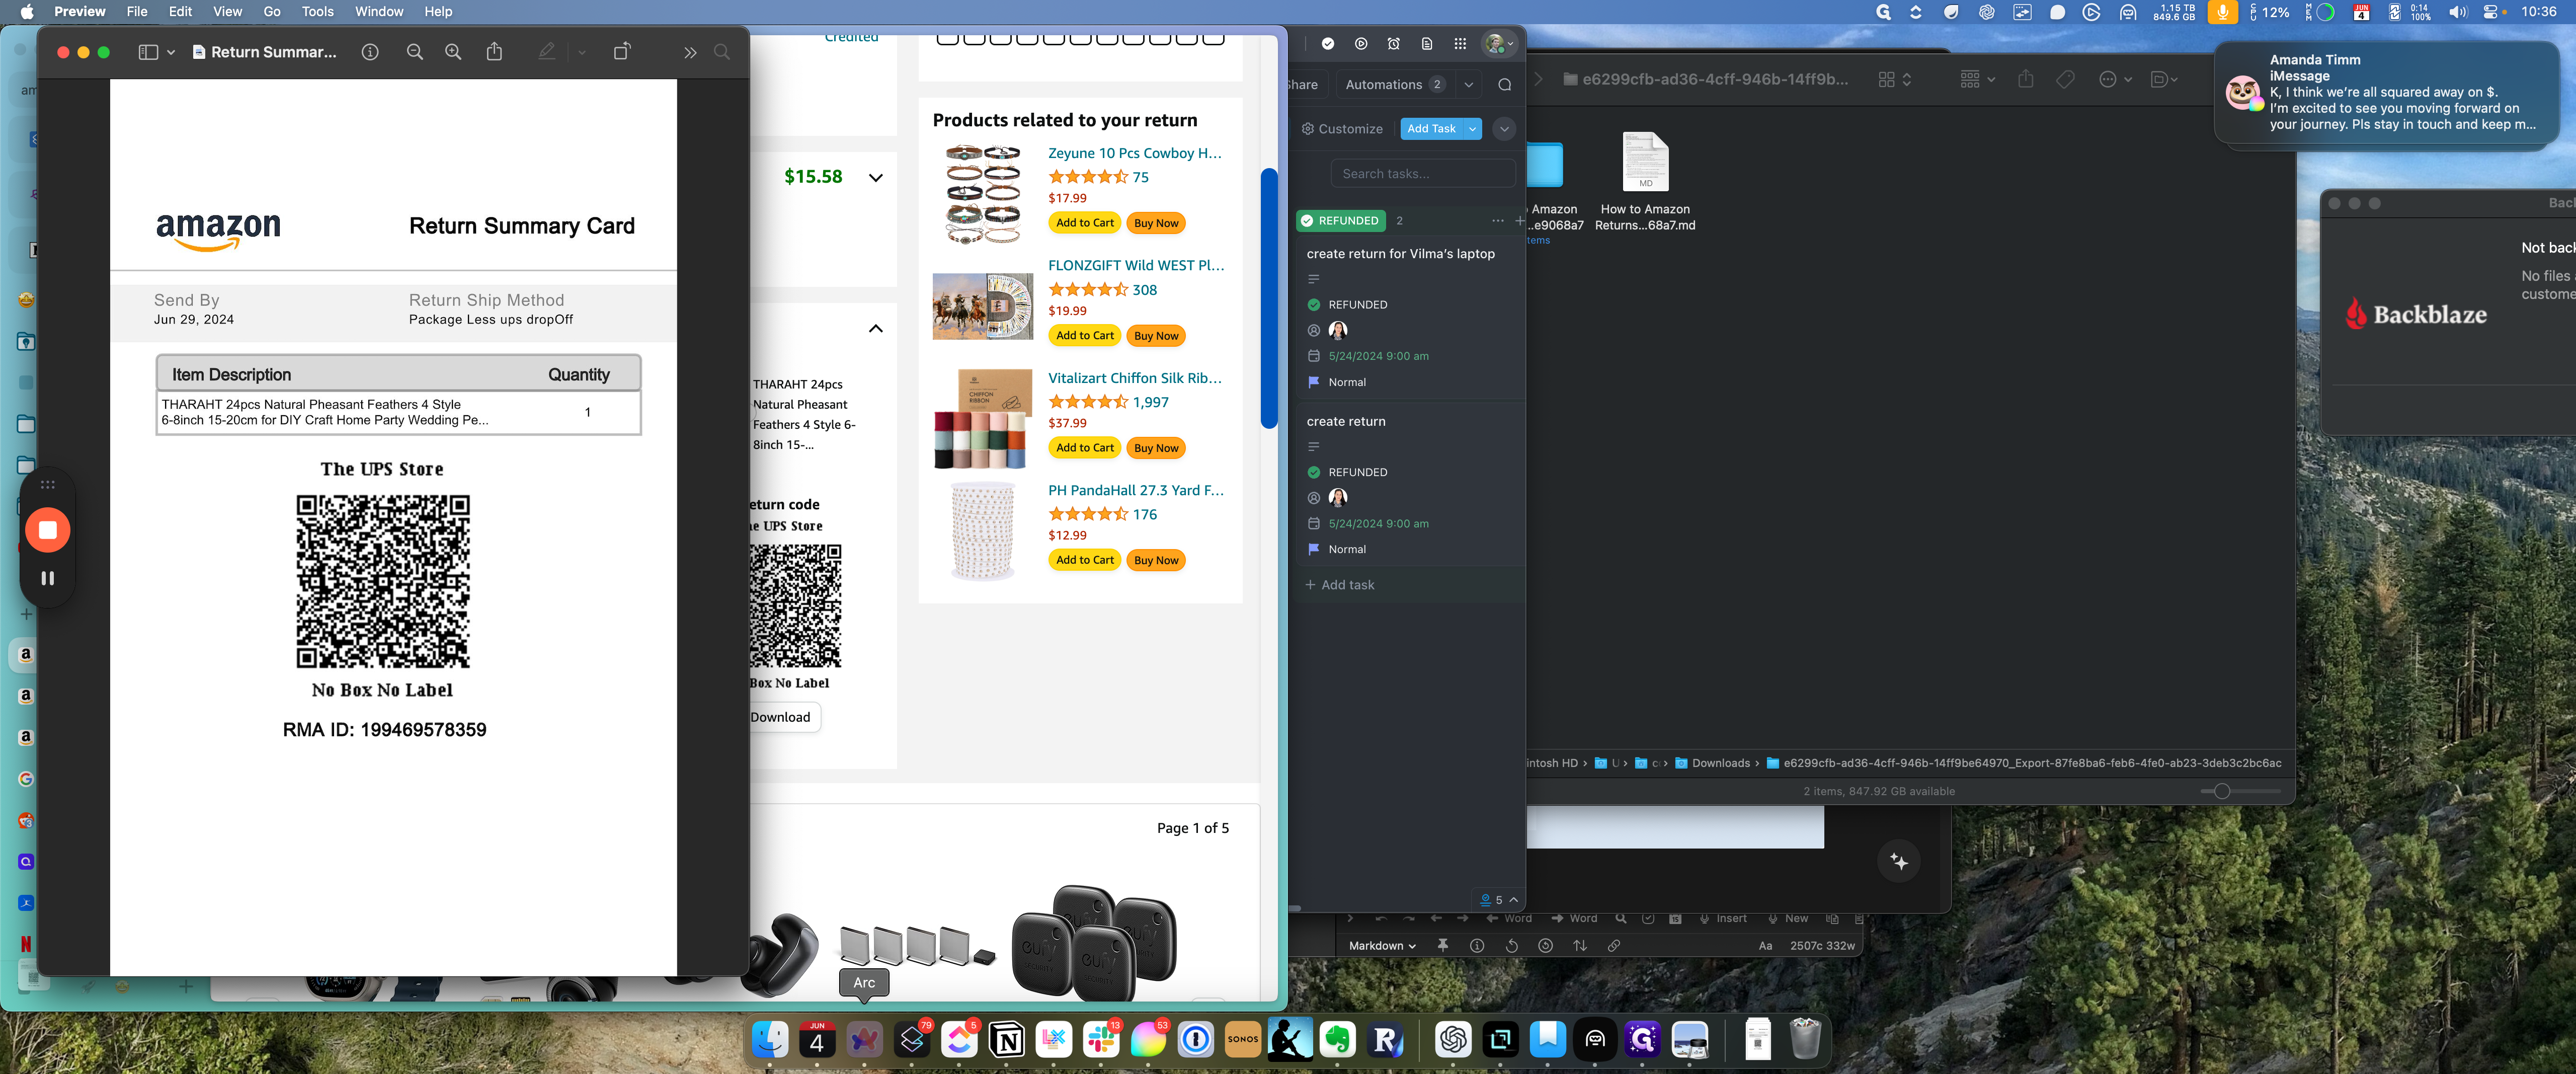2576x1074 pixels.
Task: Stop the screen recording with the red button
Action: pyautogui.click(x=47, y=530)
